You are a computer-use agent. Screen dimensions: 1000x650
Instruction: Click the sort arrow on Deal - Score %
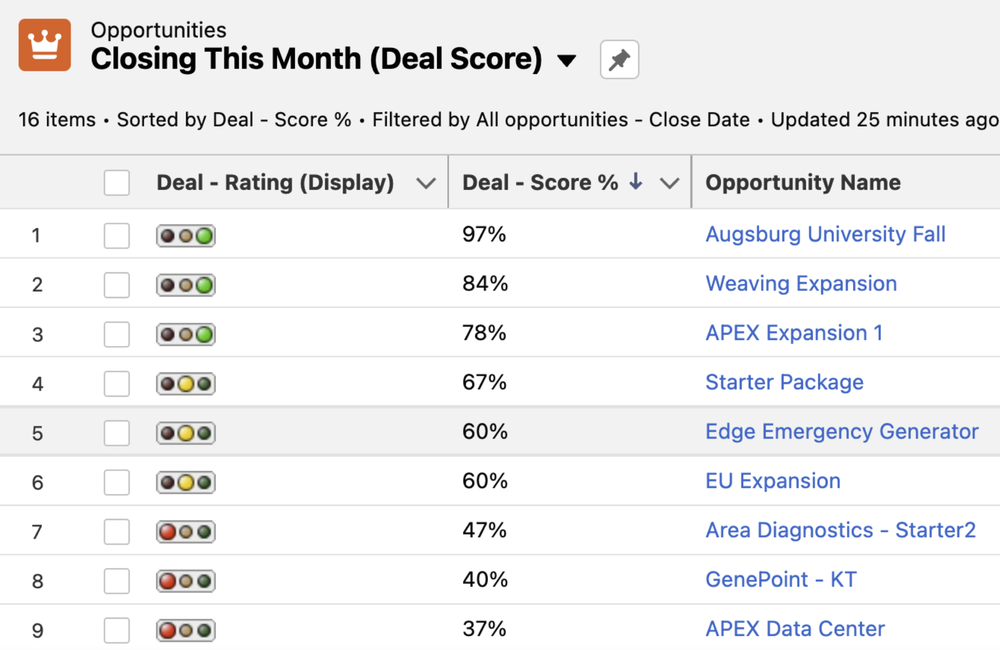(635, 182)
